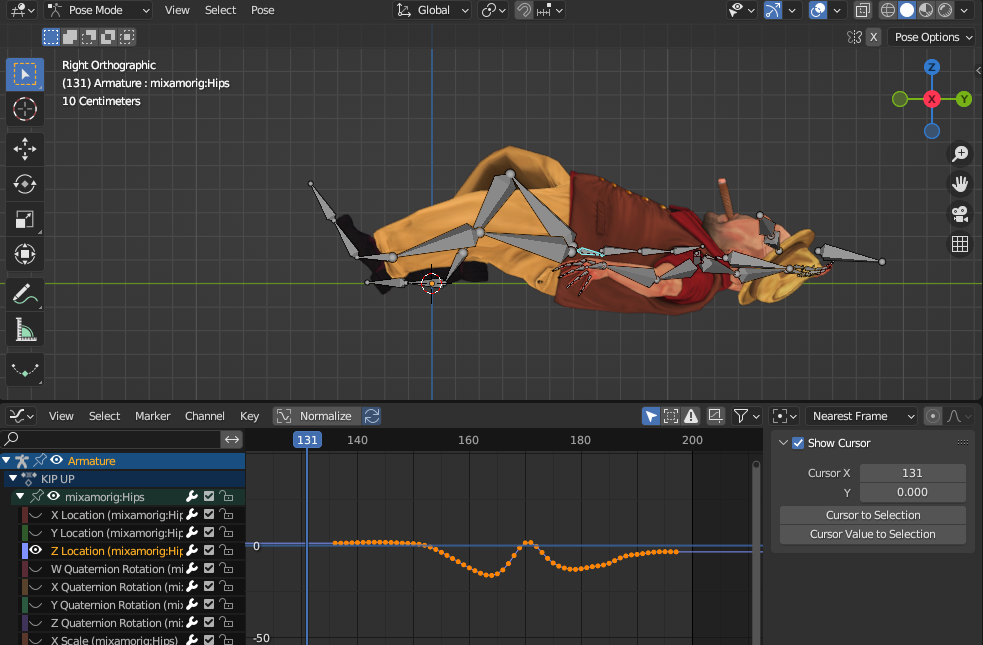Uncheck the Show Cursor checkbox
Screen dimensions: 983x645
click(x=797, y=443)
